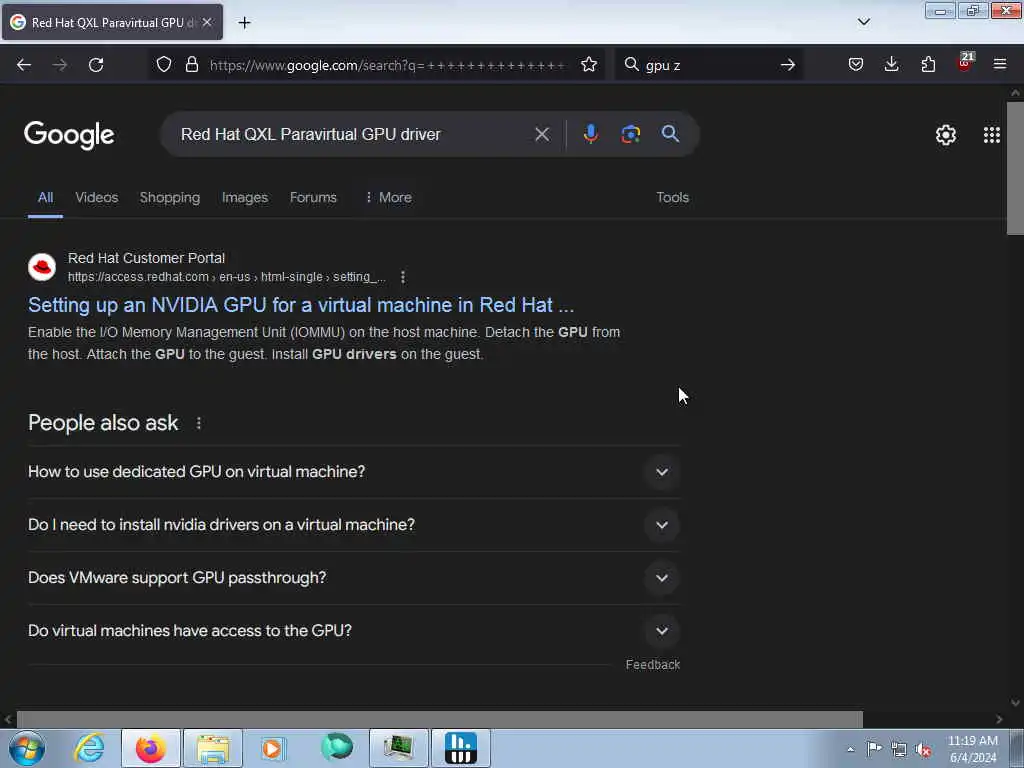1024x768 pixels.
Task: Go back to the previous page
Action: click(24, 65)
